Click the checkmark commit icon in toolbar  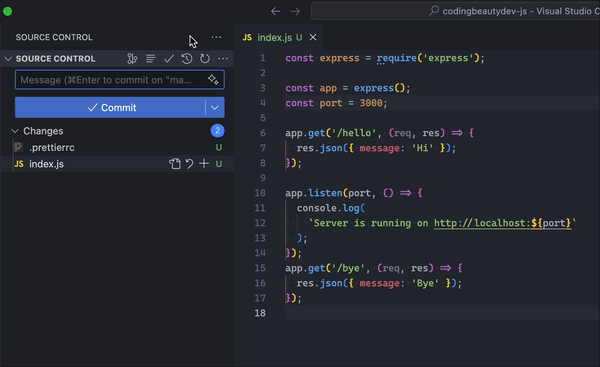pos(169,59)
